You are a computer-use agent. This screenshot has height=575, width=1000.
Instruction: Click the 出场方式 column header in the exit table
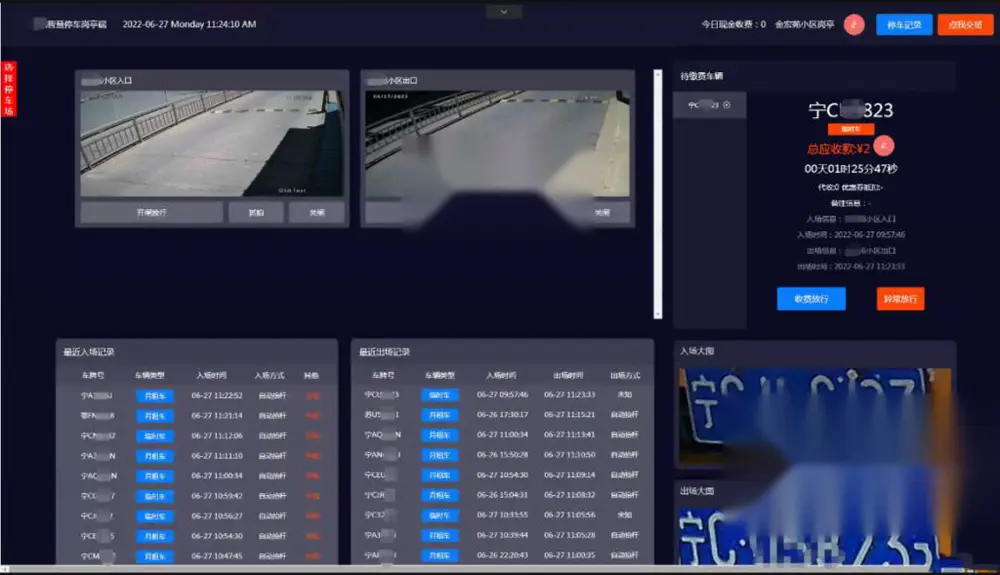(625, 375)
